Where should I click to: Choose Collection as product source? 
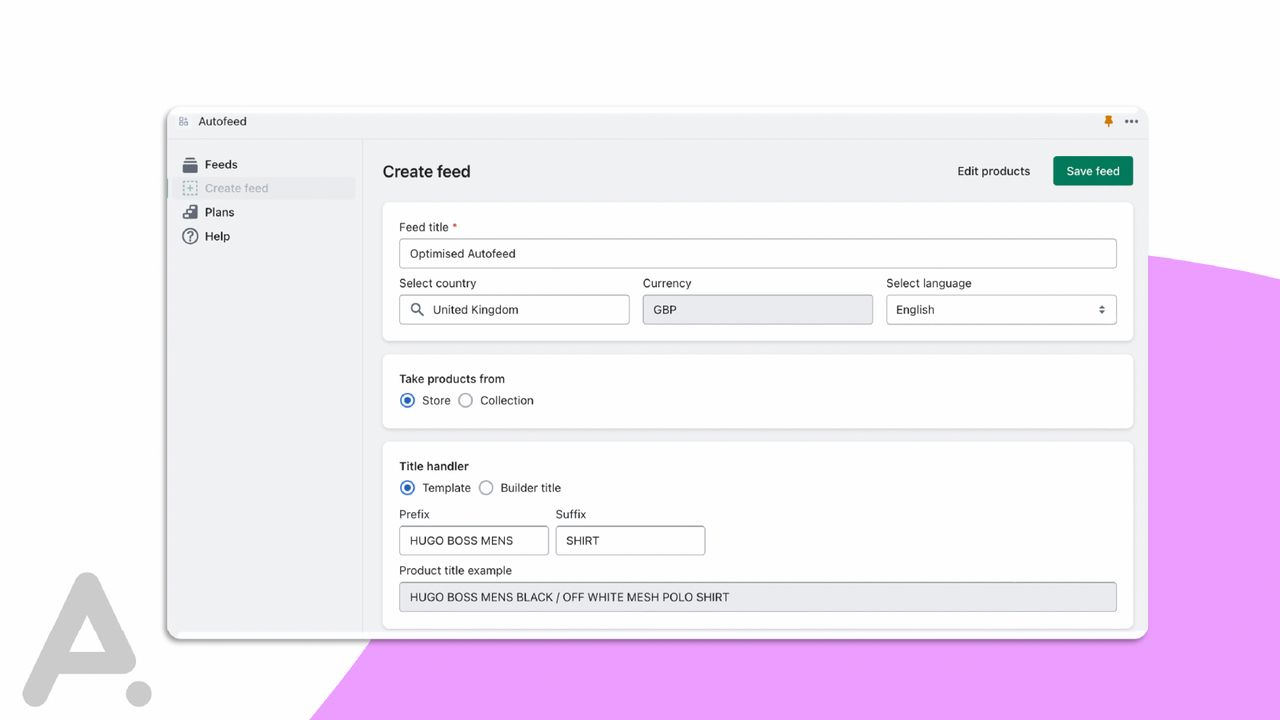coord(465,400)
